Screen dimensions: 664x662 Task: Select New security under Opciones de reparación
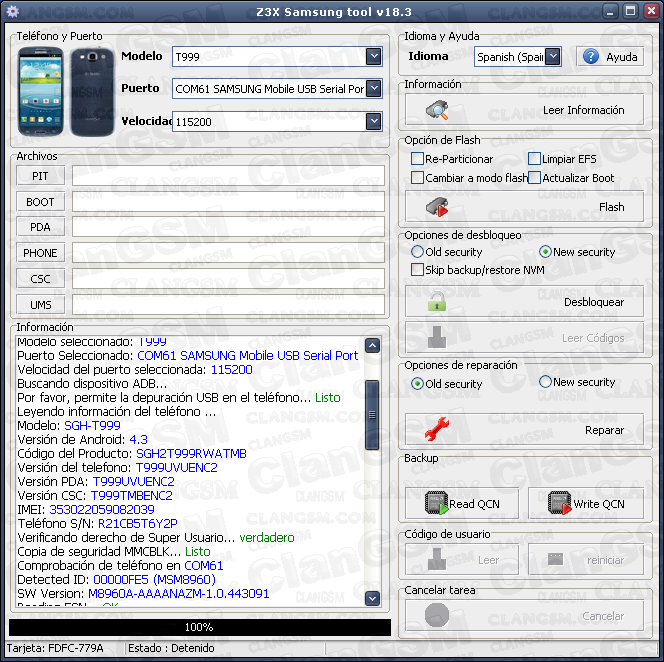(545, 382)
